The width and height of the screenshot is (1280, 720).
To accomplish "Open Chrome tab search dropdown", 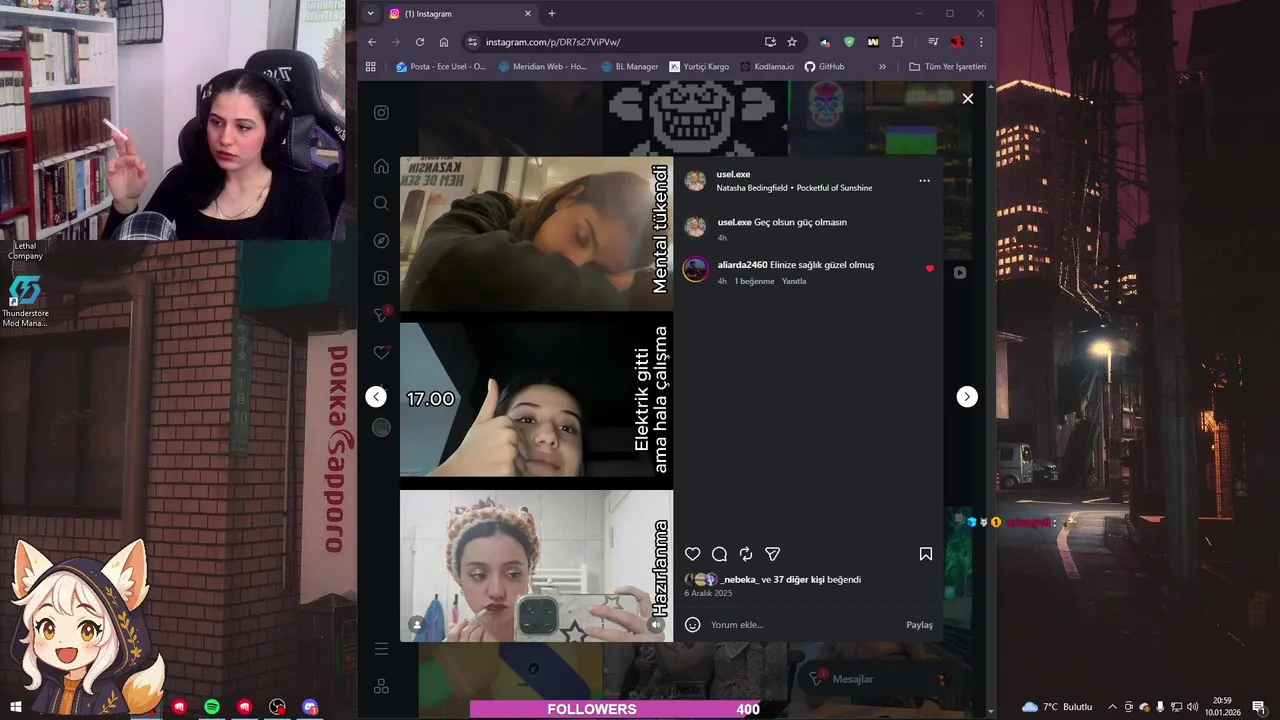I will [370, 14].
